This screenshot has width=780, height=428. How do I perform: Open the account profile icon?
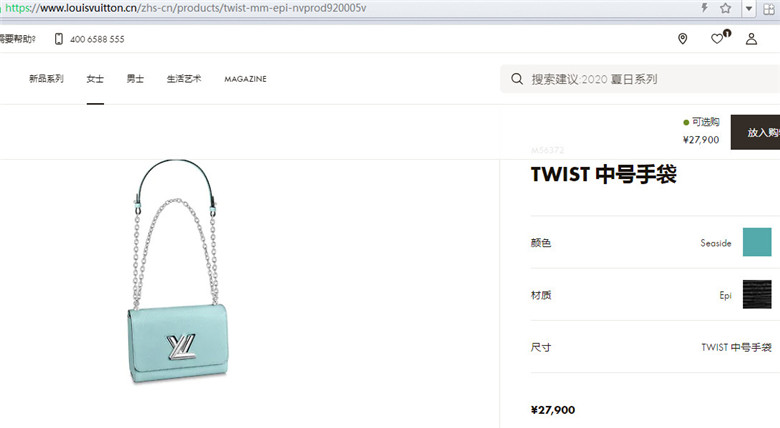pos(751,39)
